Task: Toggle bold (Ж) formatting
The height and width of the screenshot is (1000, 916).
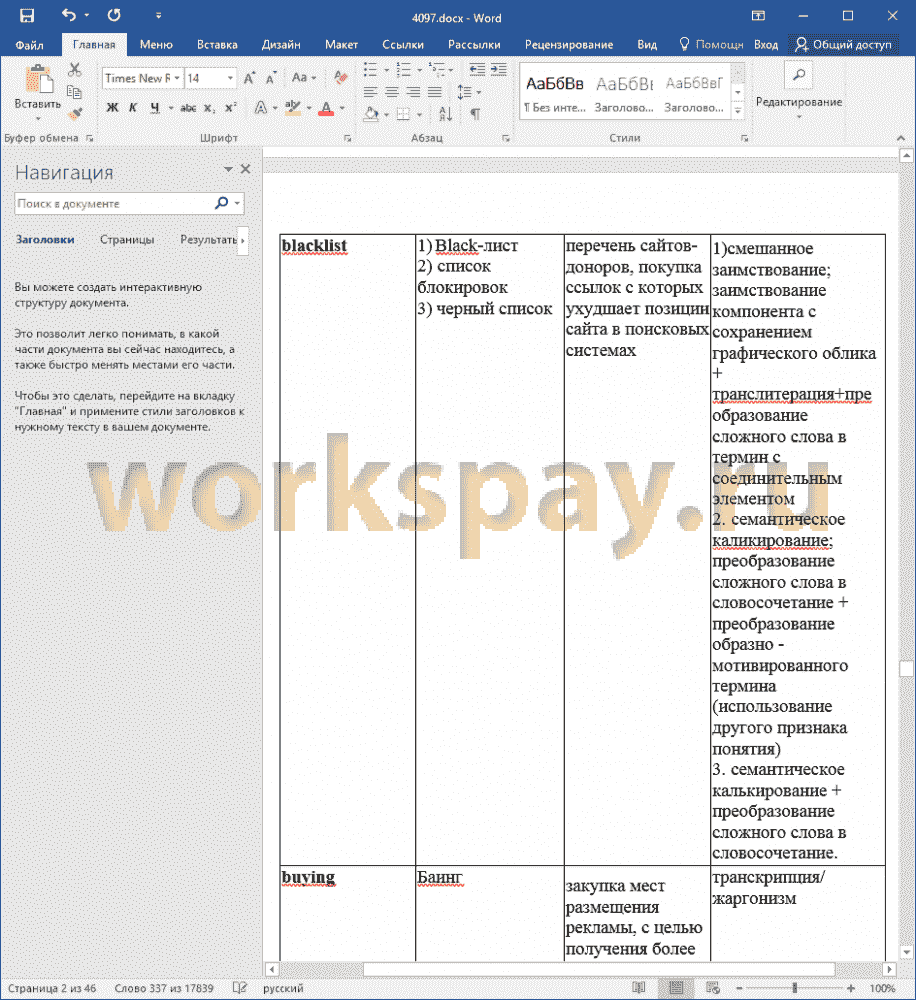Action: [x=112, y=108]
